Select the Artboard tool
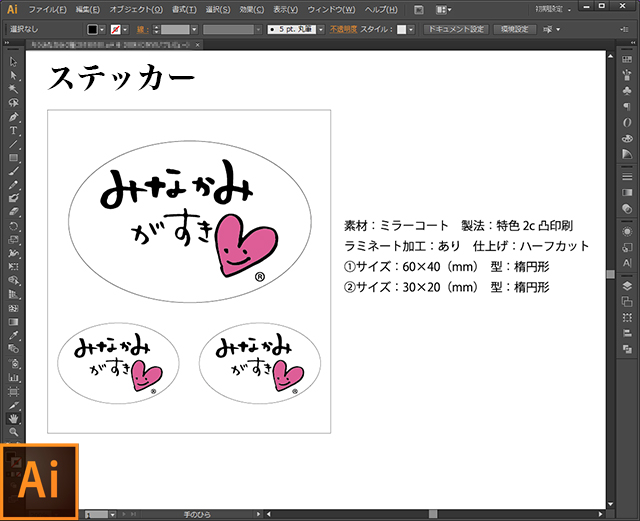This screenshot has width=640, height=521. (13, 392)
